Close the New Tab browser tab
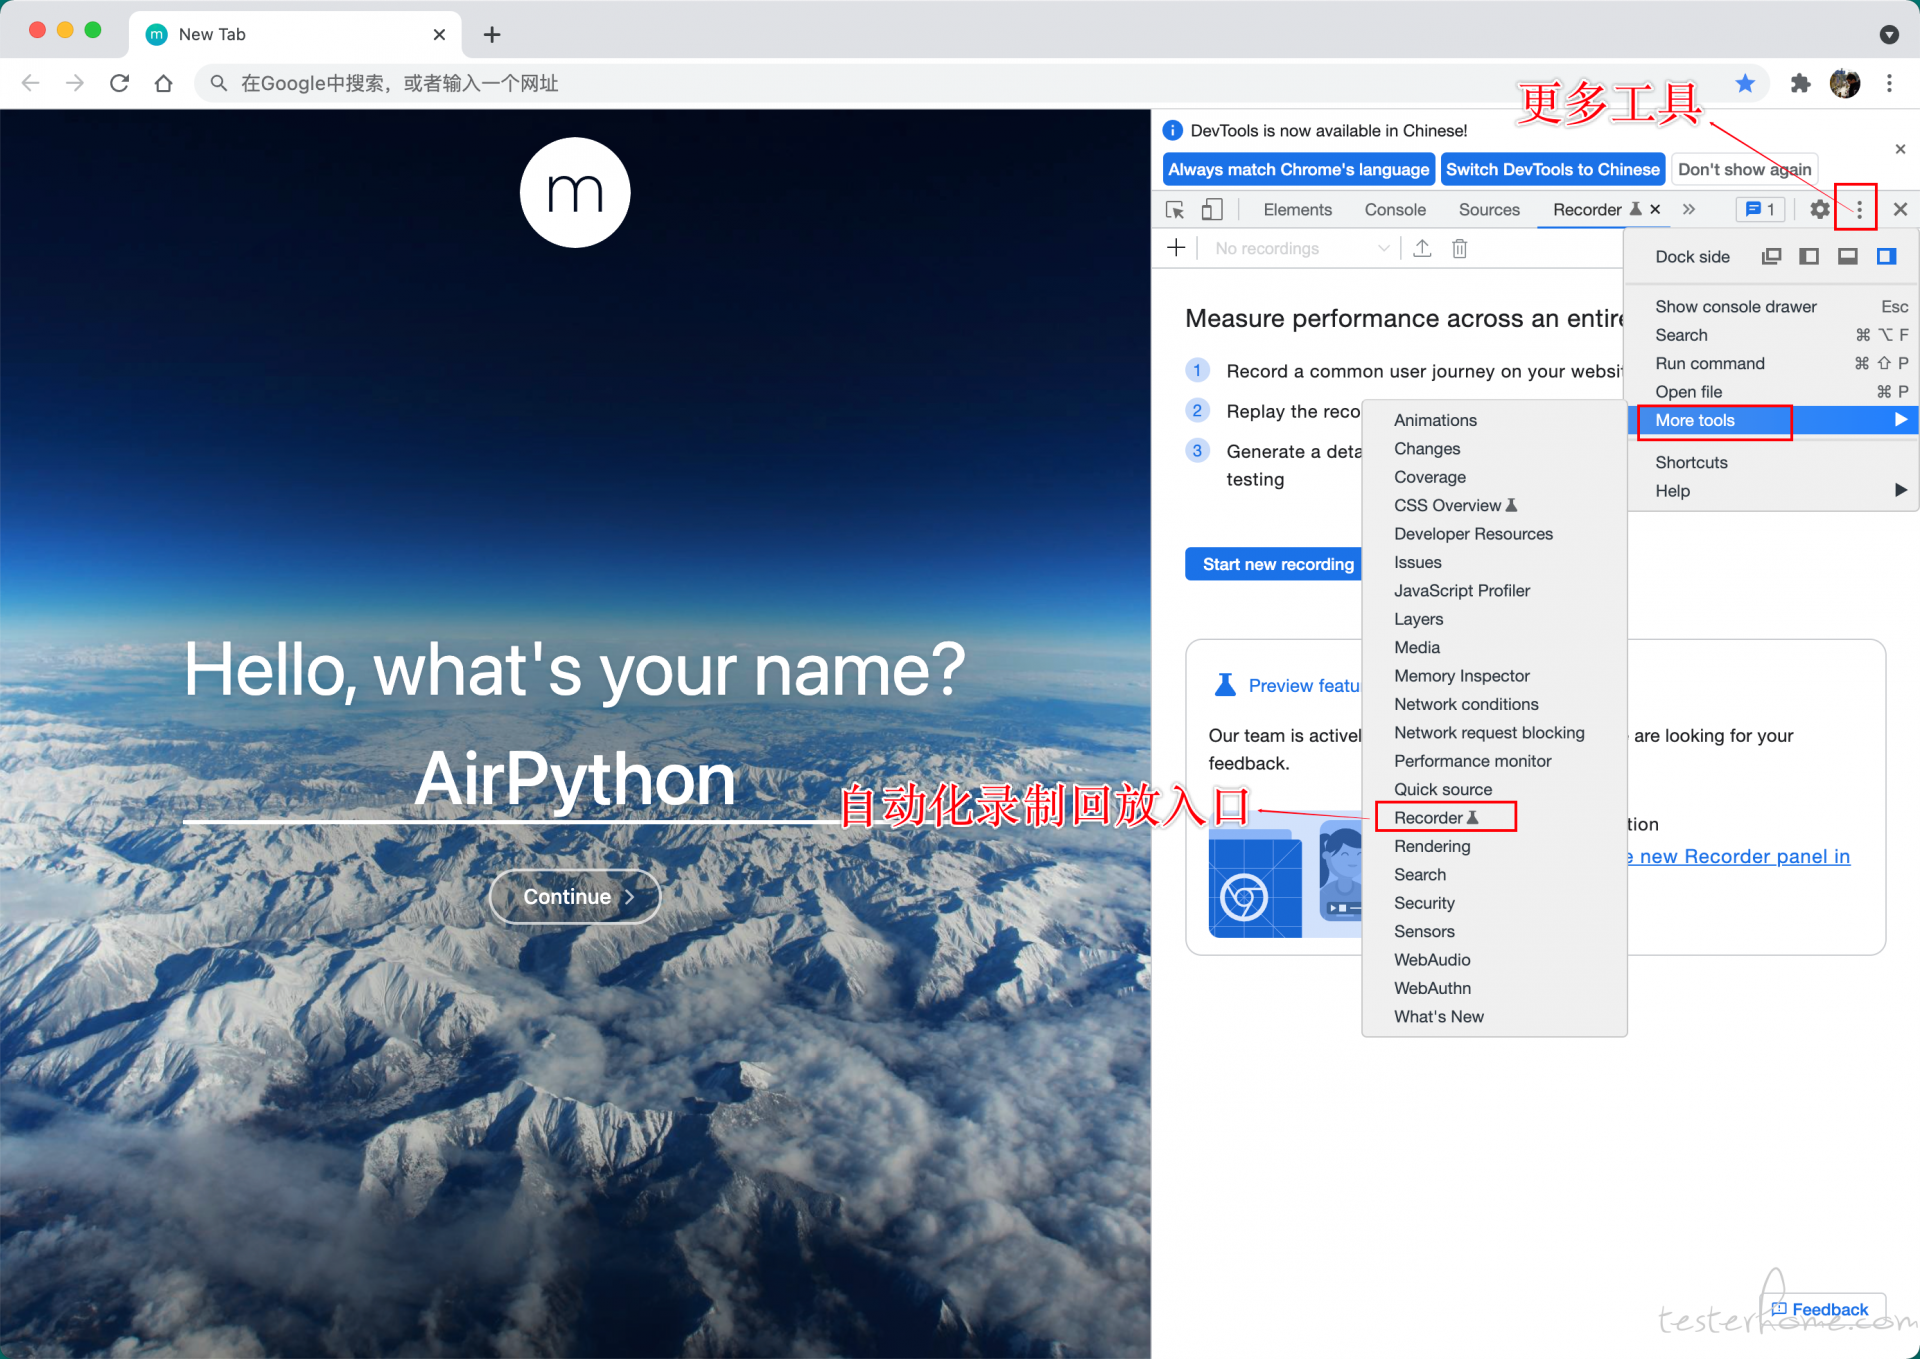 [x=439, y=35]
